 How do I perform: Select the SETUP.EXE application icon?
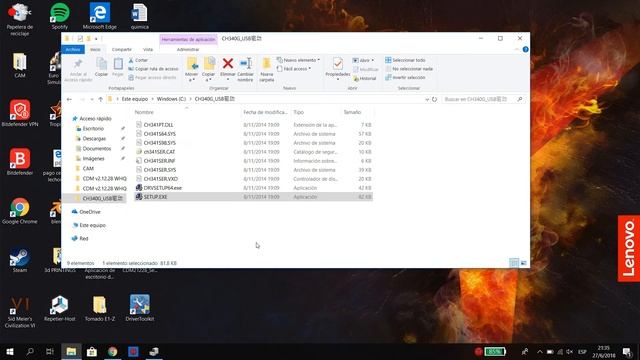[139, 197]
